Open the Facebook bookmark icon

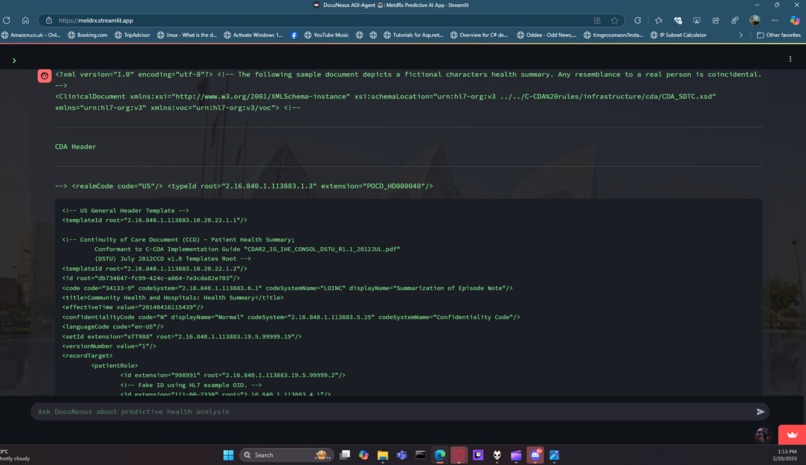coord(294,35)
